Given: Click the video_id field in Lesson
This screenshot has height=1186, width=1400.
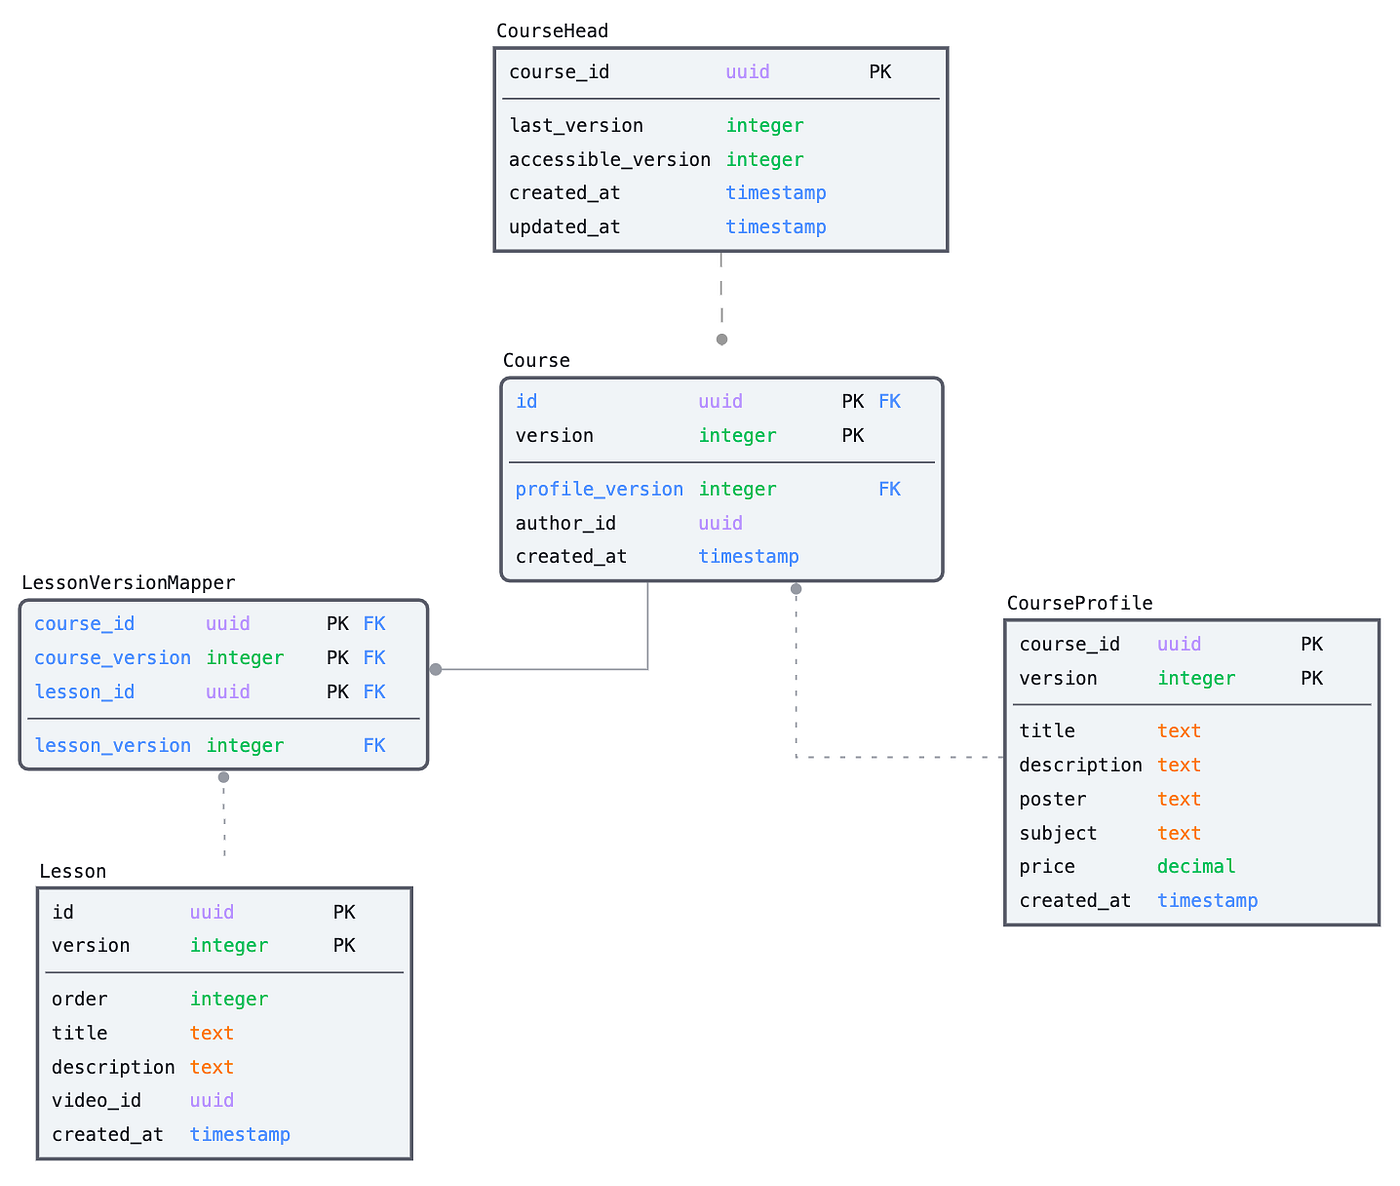Looking at the screenshot, I should click(x=96, y=1099).
